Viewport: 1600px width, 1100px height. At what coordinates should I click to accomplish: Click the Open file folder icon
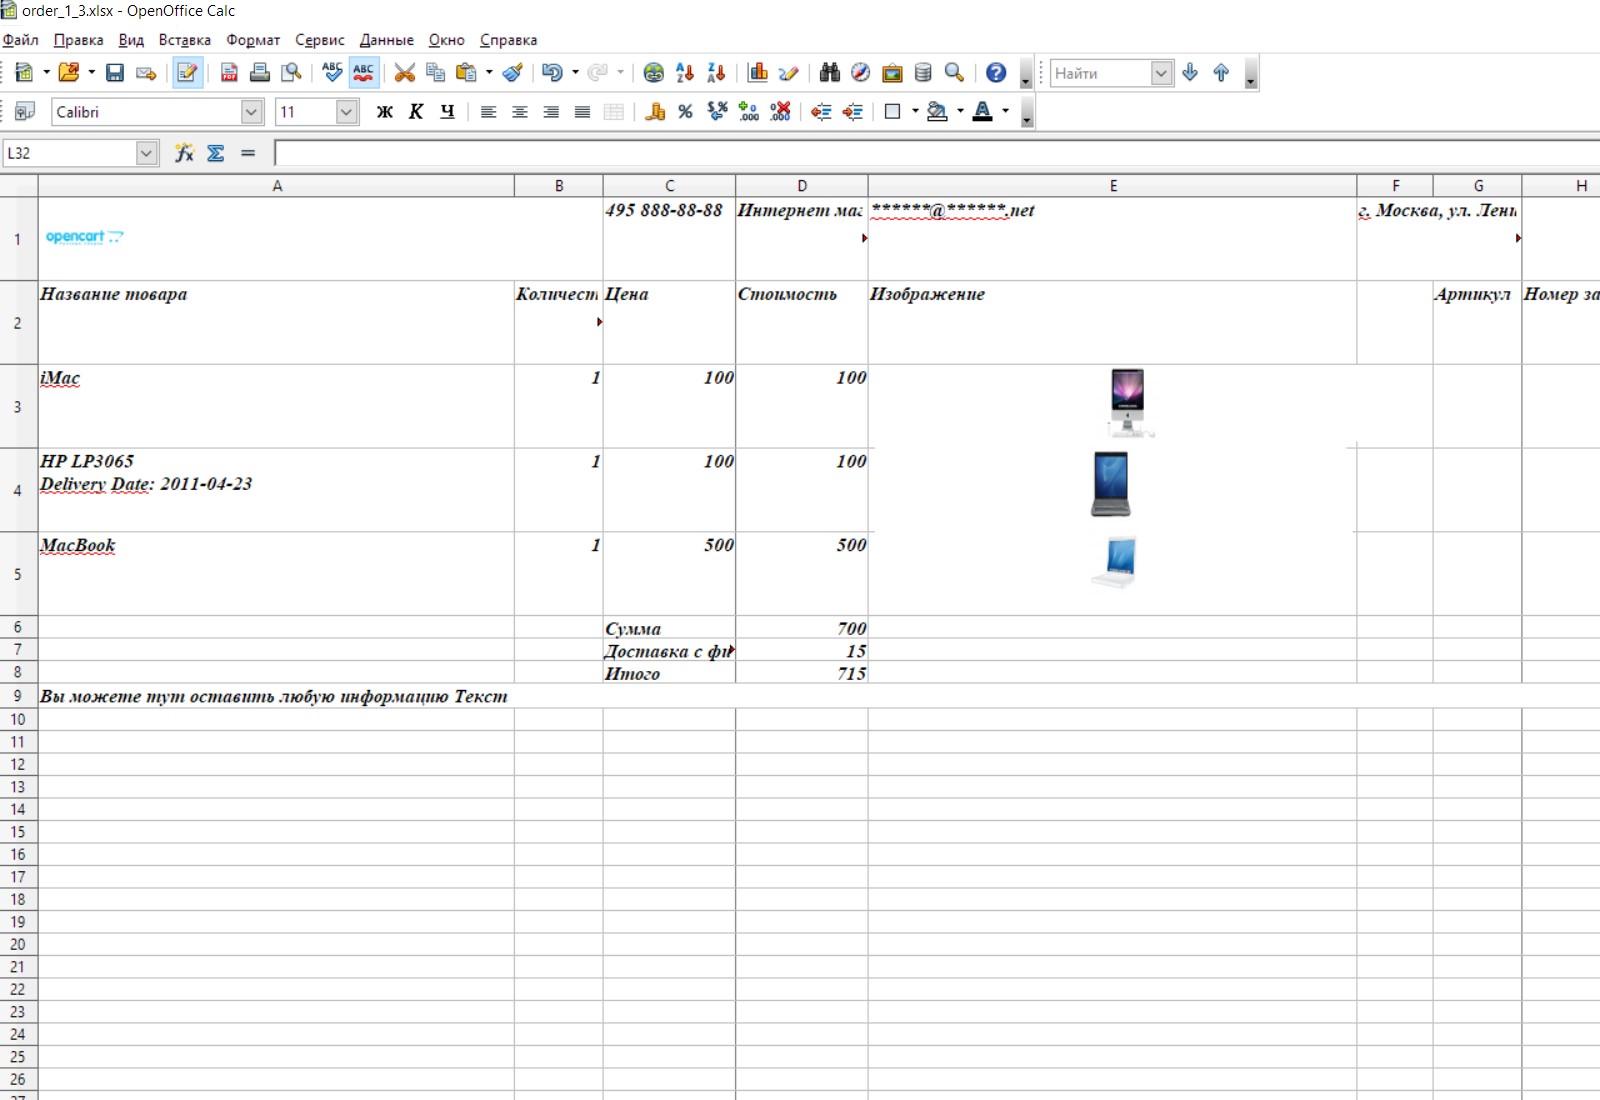click(68, 73)
